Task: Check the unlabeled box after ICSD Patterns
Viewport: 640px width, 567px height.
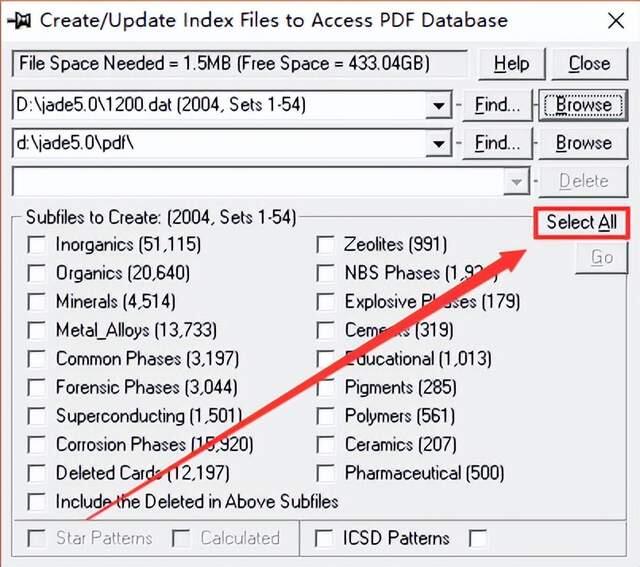Action: click(x=479, y=539)
